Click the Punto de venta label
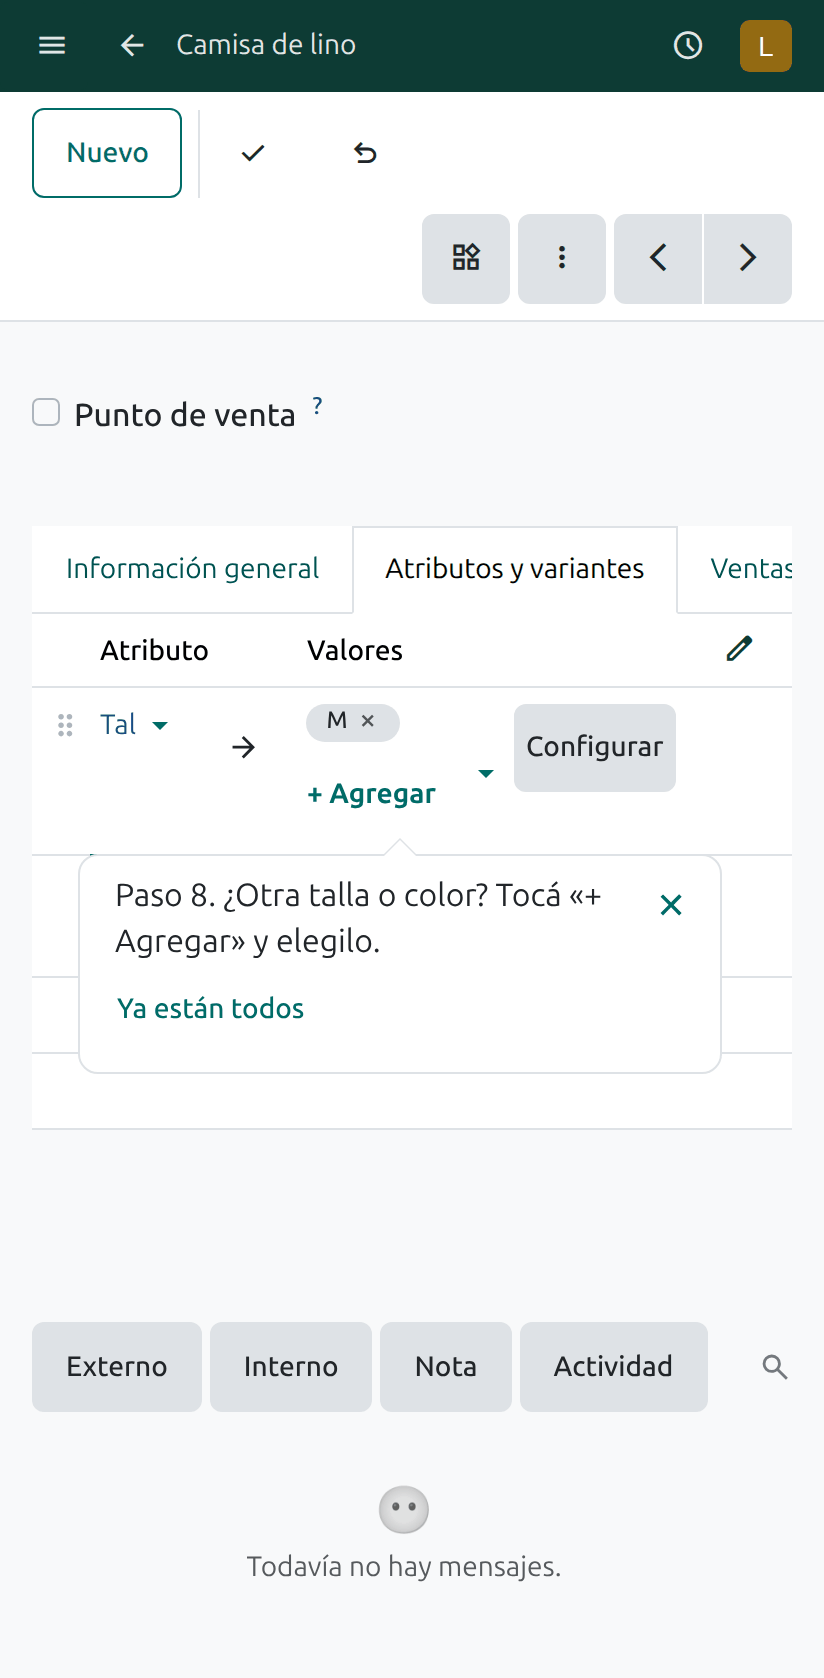Screen dimensions: 824x1678 coord(185,415)
